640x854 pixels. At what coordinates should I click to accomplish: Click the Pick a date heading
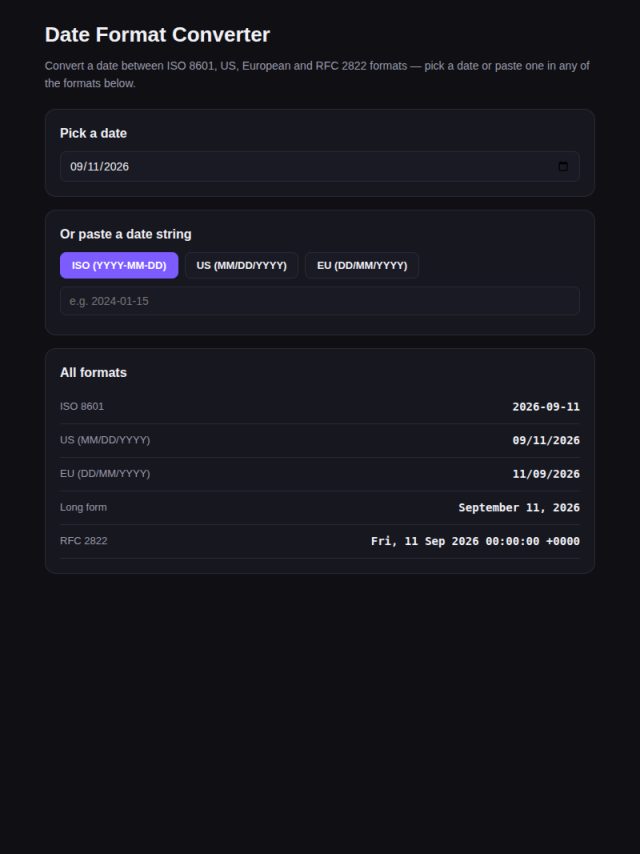coord(93,133)
